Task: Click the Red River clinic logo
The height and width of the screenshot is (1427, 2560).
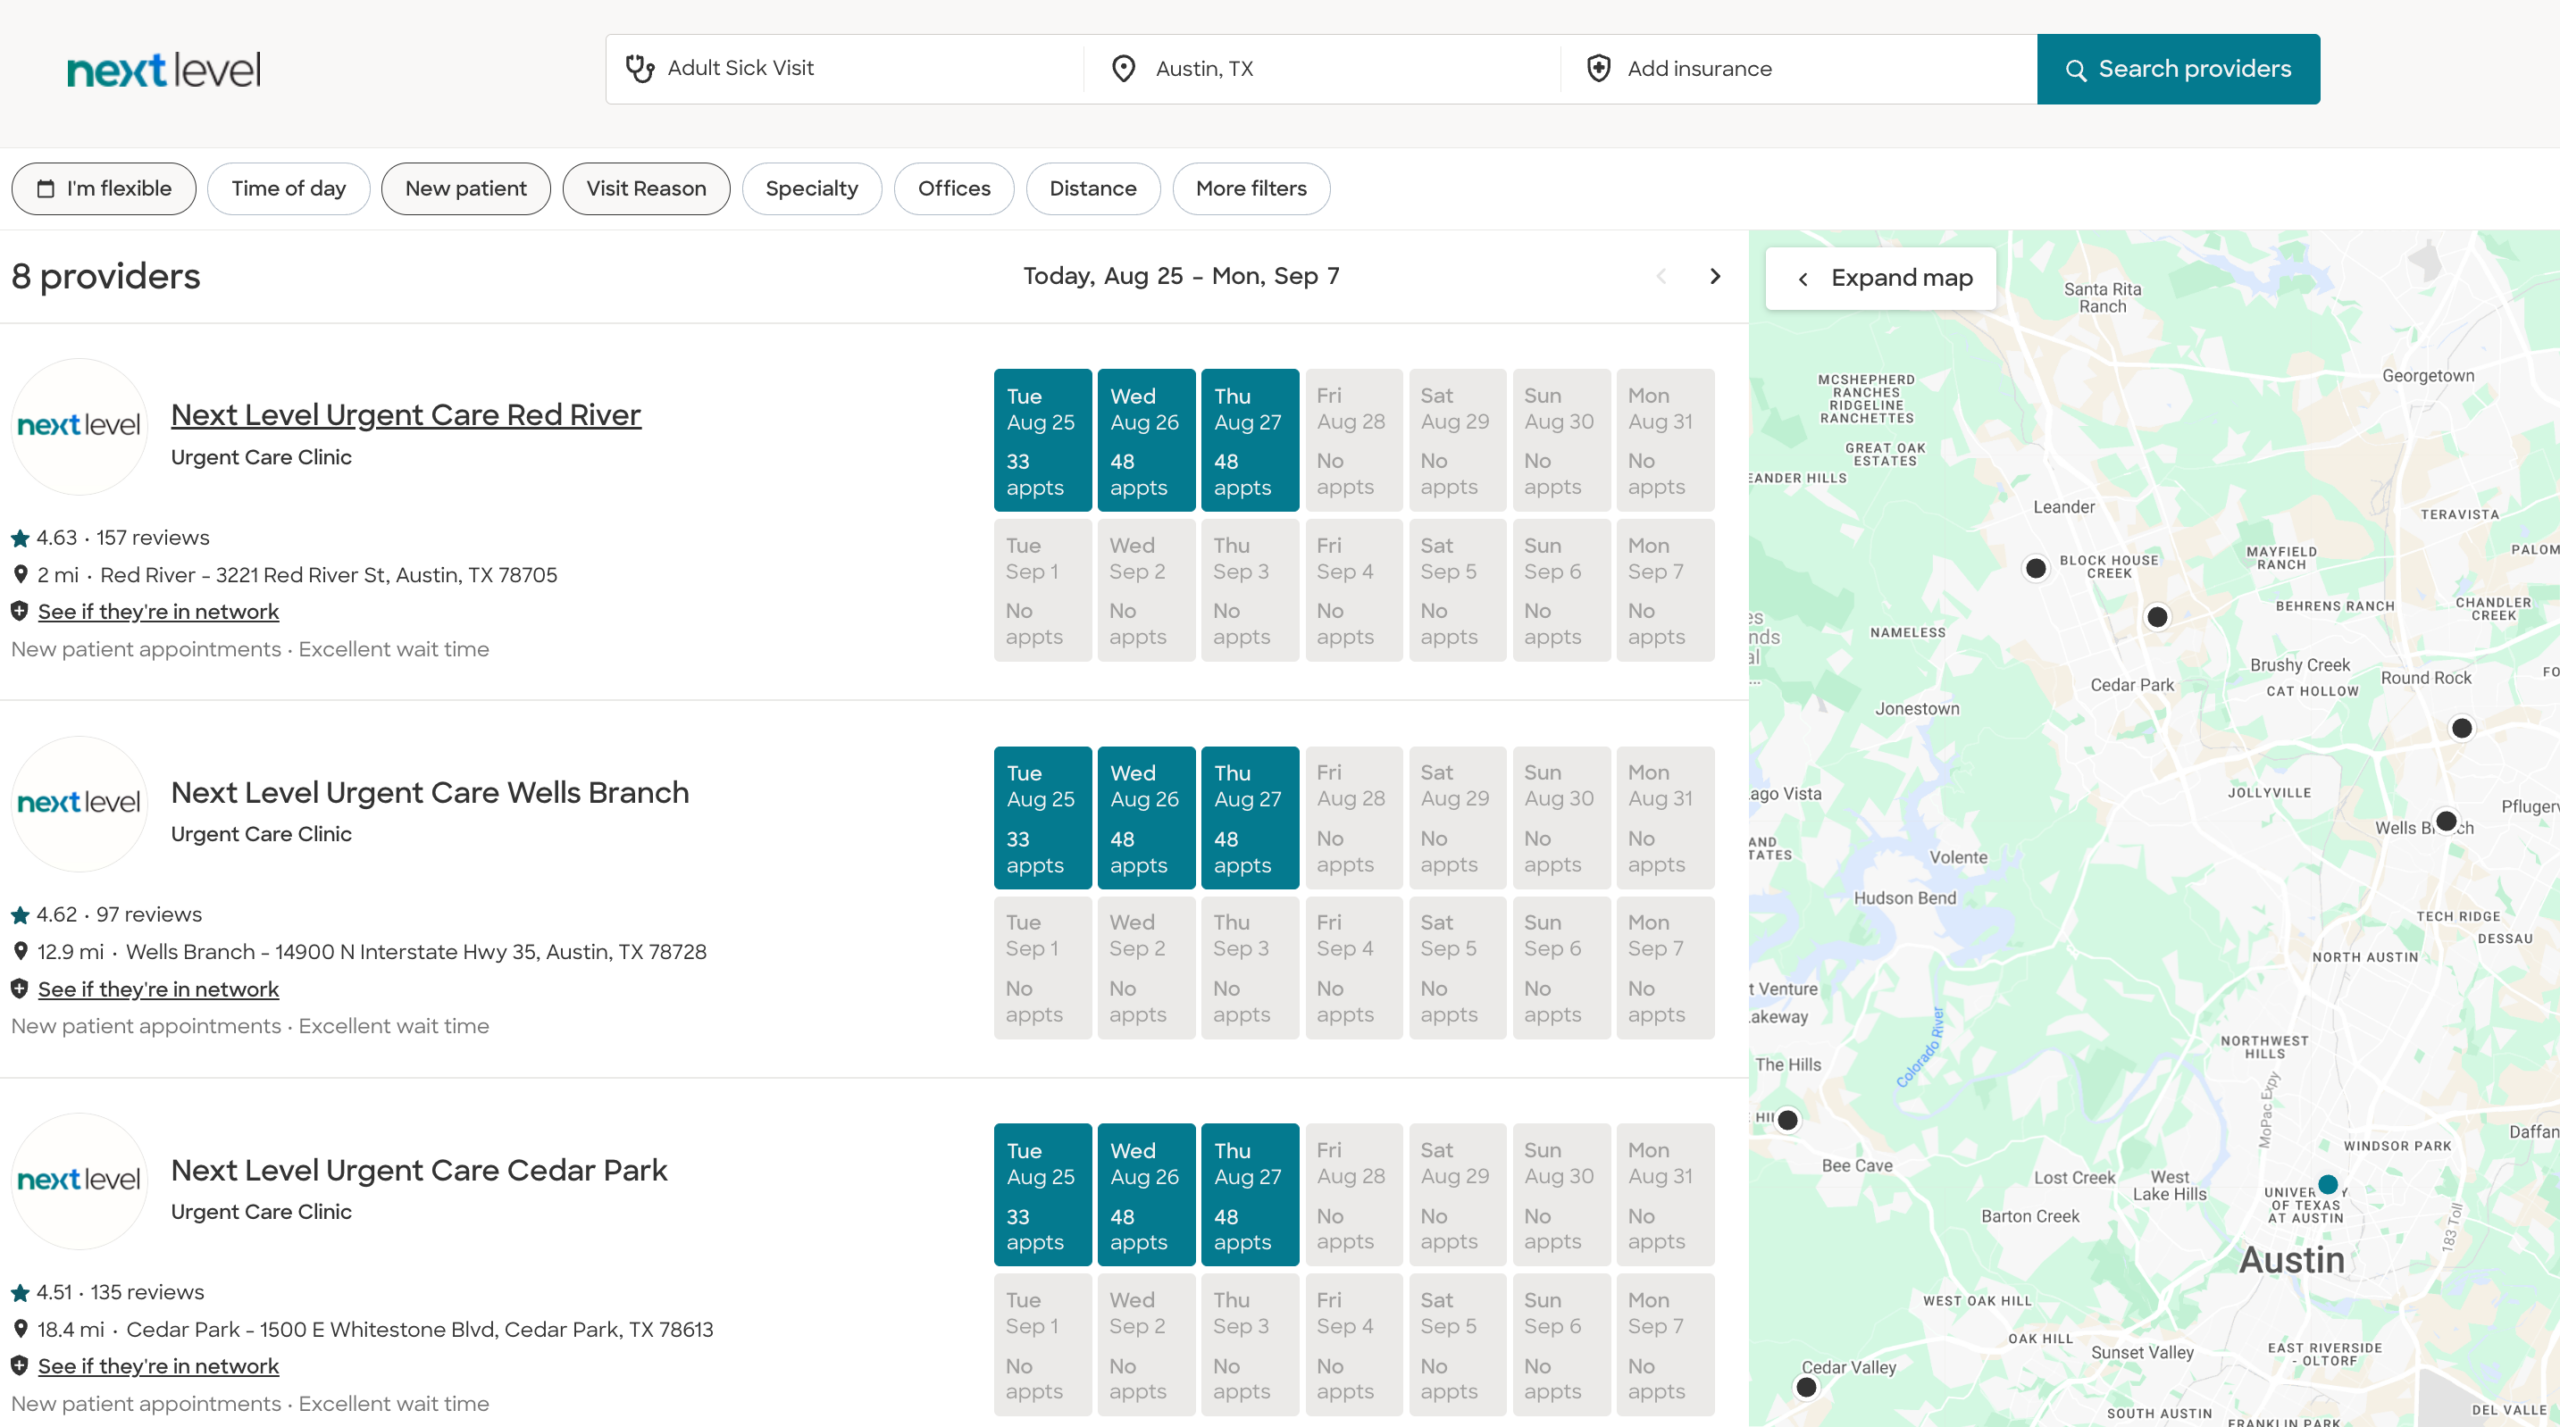Action: [79, 426]
